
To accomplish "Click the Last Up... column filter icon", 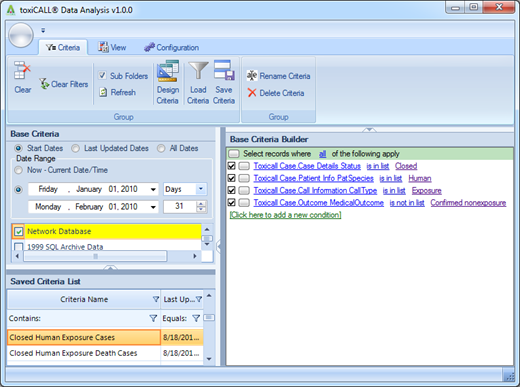I will tap(199, 299).
